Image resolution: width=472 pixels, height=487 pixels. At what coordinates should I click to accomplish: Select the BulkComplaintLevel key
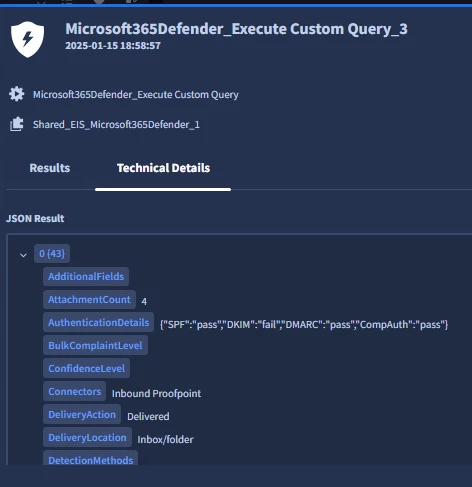click(x=95, y=345)
